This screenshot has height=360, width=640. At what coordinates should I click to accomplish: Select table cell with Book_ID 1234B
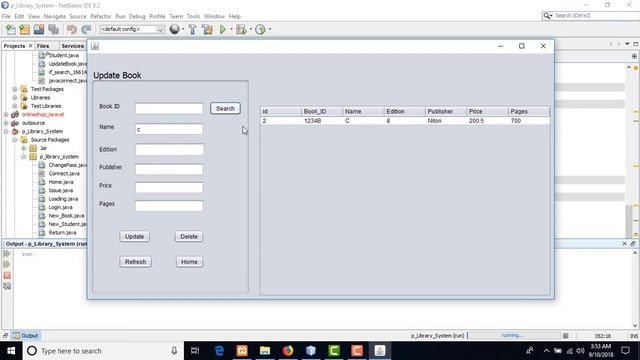click(x=322, y=121)
